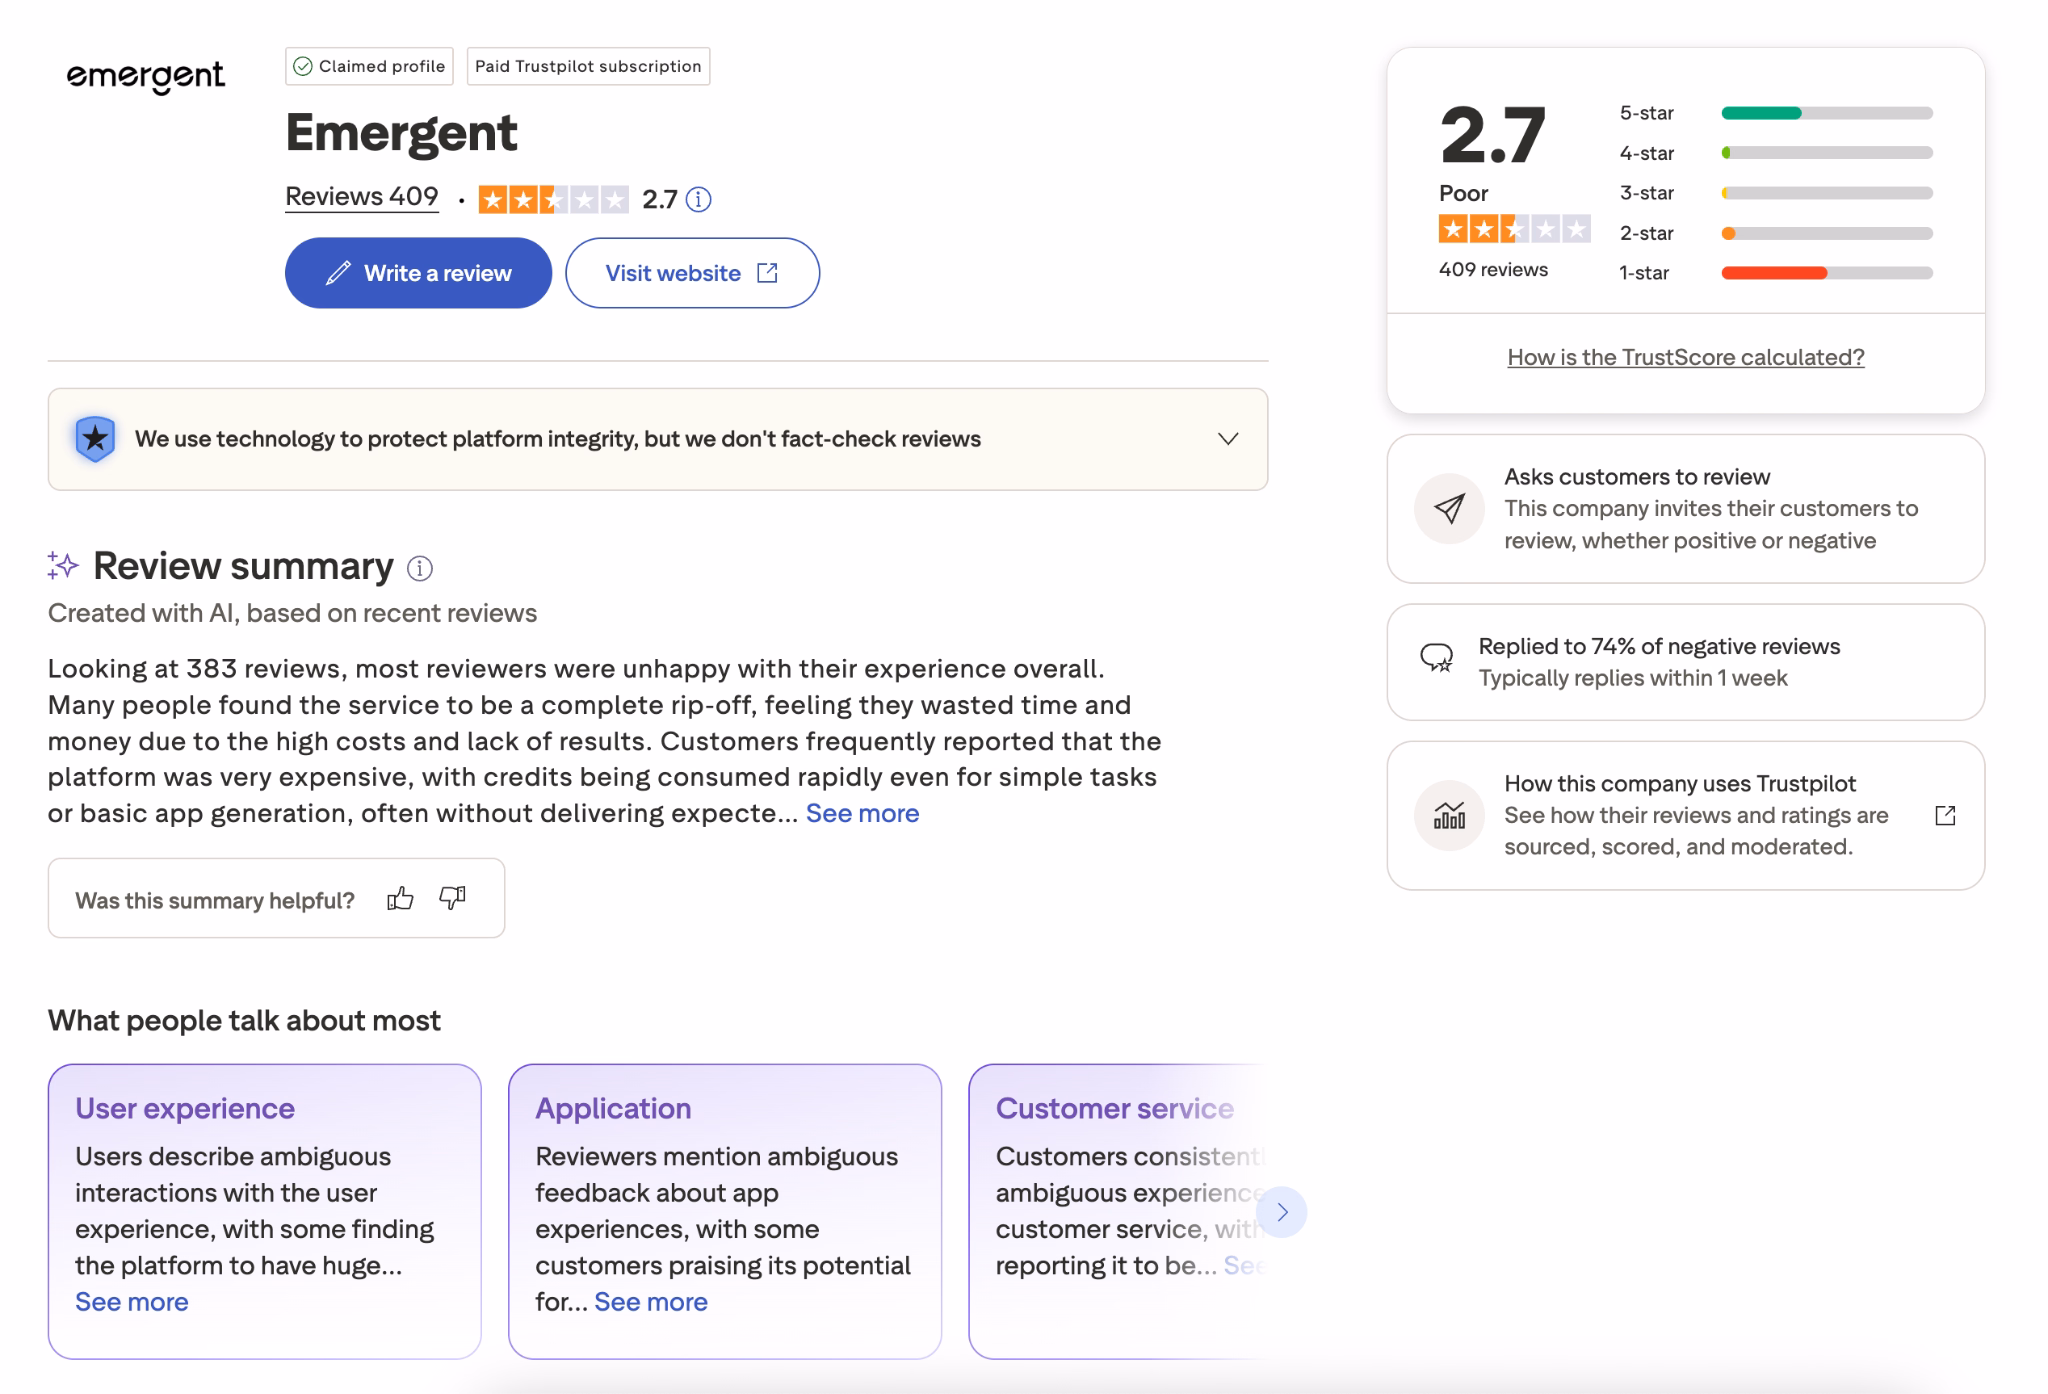The width and height of the screenshot is (2048, 1394).
Task: Click the Poor rating label
Action: point(1463,193)
